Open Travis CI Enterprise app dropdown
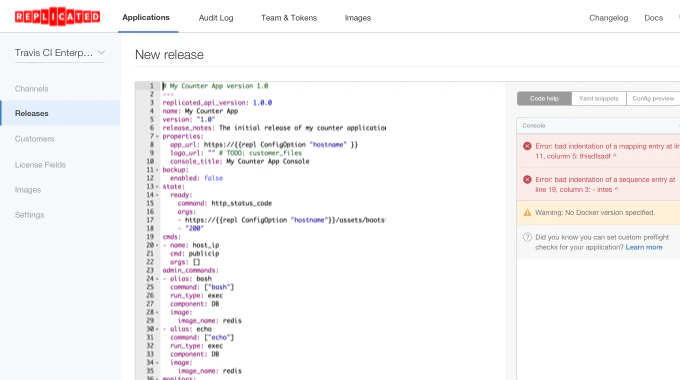 tap(60, 53)
